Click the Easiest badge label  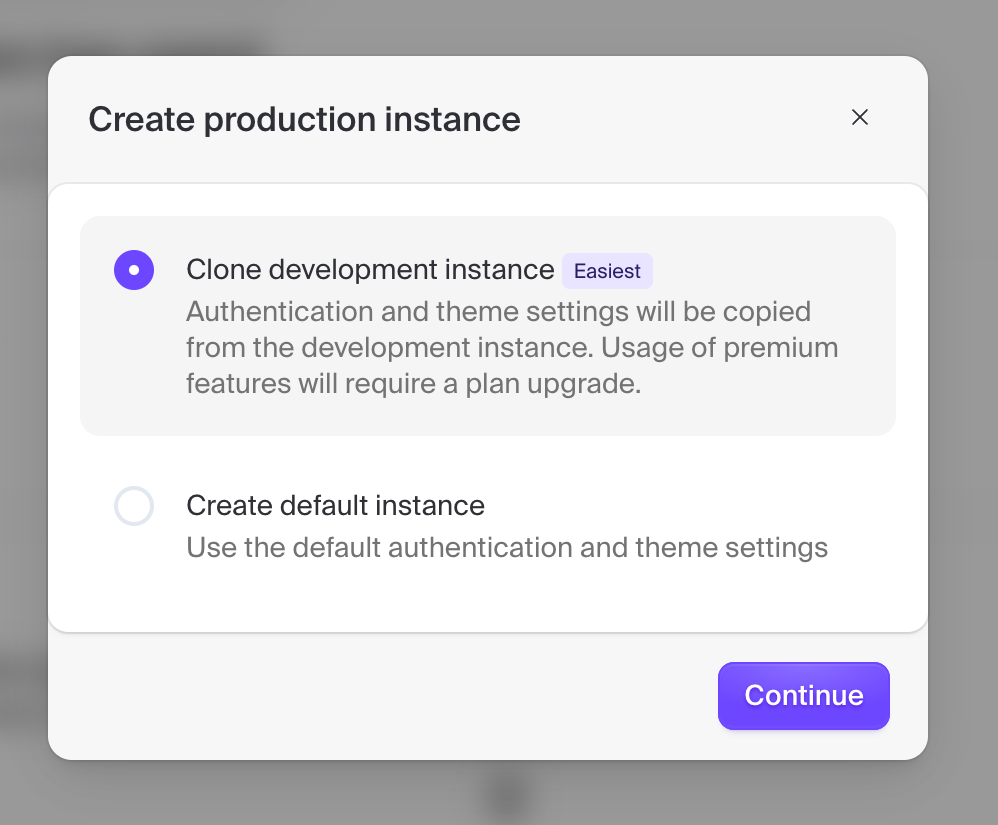pos(607,271)
